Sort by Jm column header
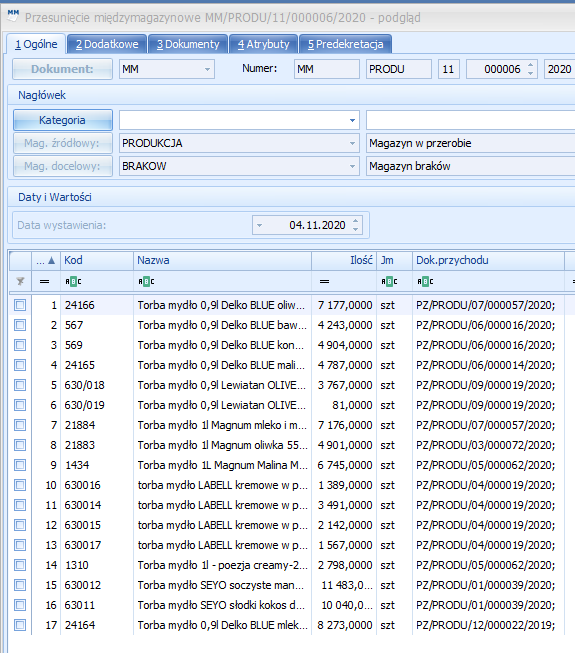The image size is (575, 653). pos(394,260)
